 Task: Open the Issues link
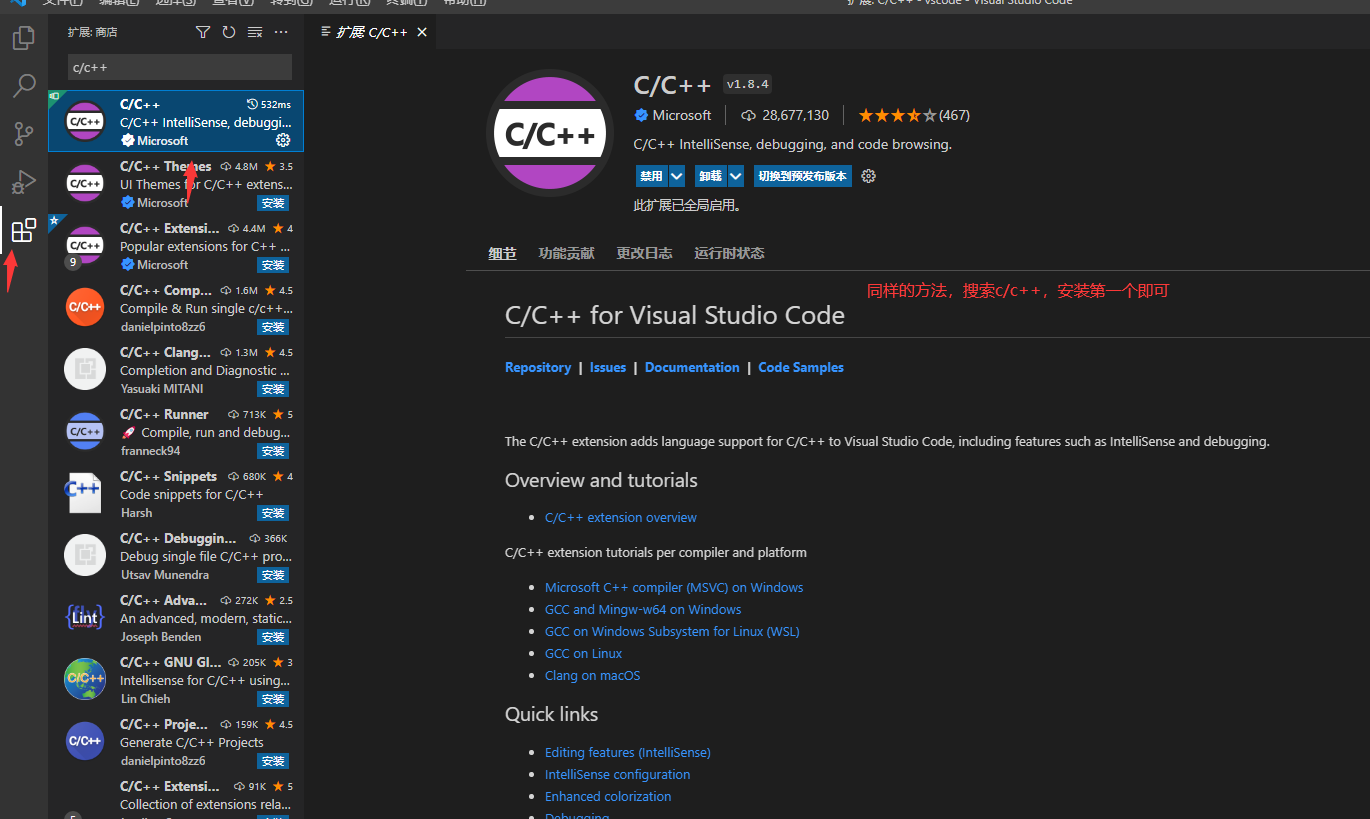[608, 367]
